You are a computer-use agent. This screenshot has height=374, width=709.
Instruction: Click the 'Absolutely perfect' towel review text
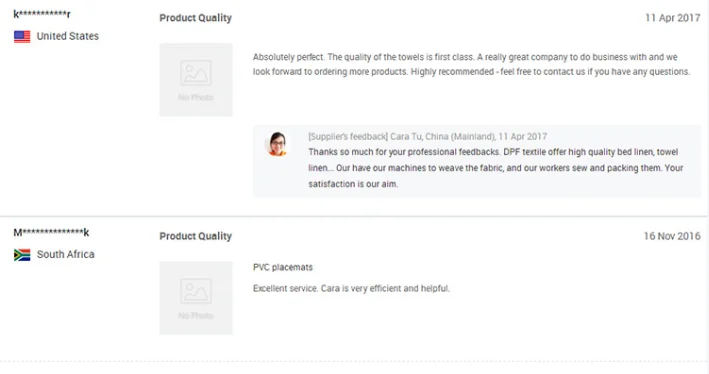point(472,64)
